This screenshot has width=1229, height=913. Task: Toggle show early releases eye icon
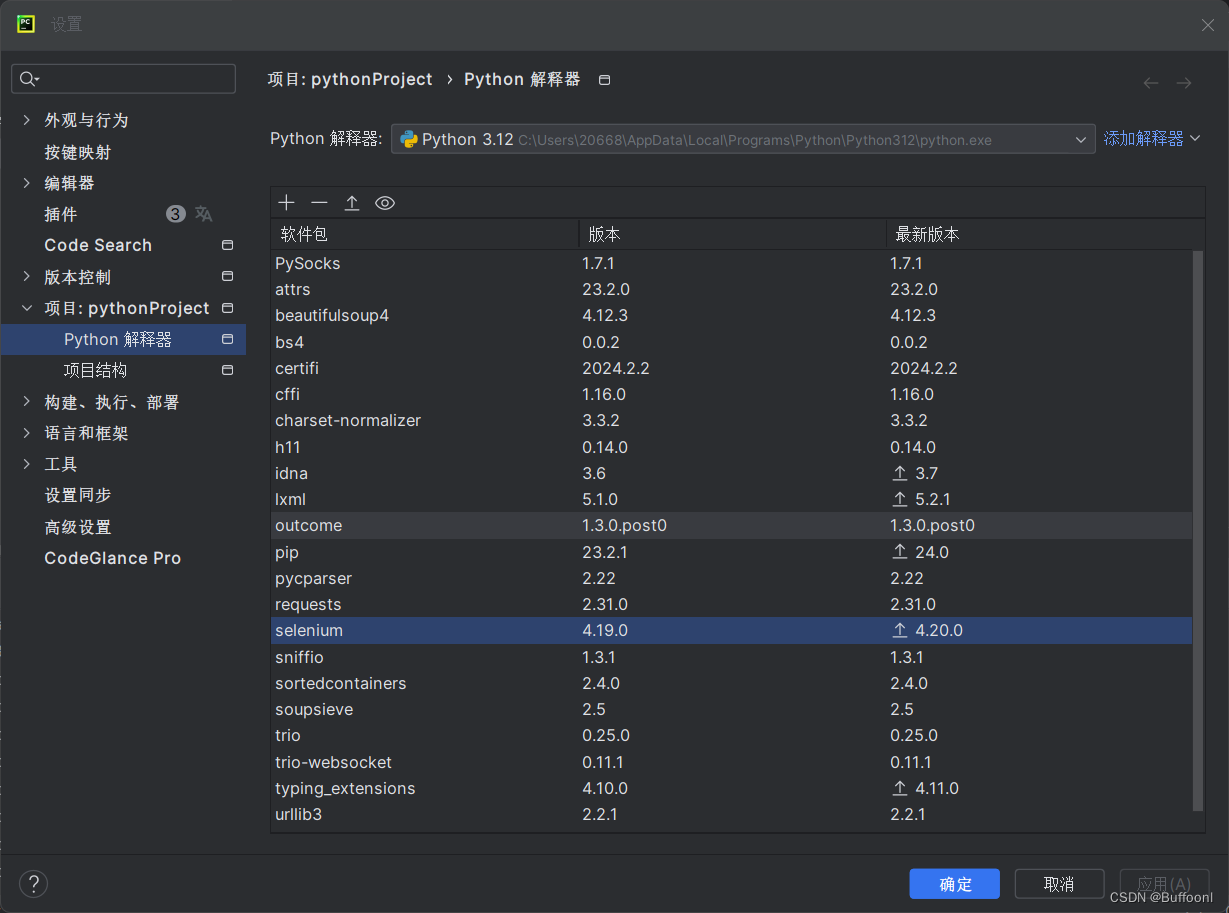[385, 203]
